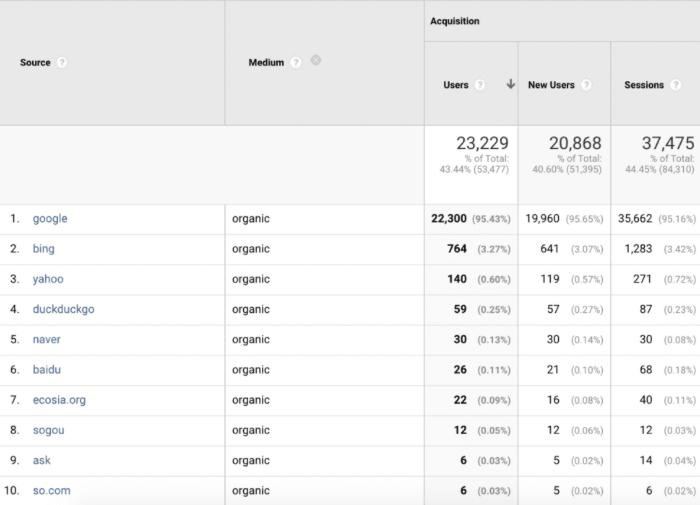
Task: Select total Sessions value 37,475
Action: tap(668, 143)
